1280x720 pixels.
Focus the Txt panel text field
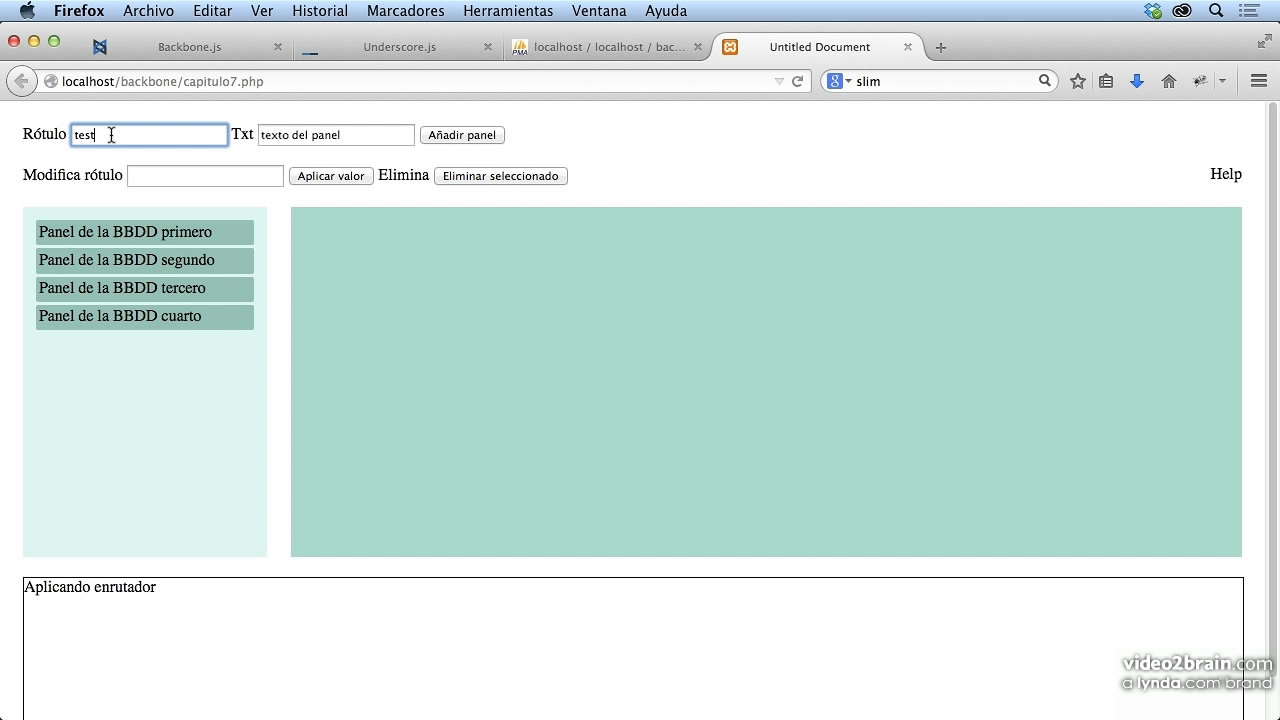(x=336, y=135)
